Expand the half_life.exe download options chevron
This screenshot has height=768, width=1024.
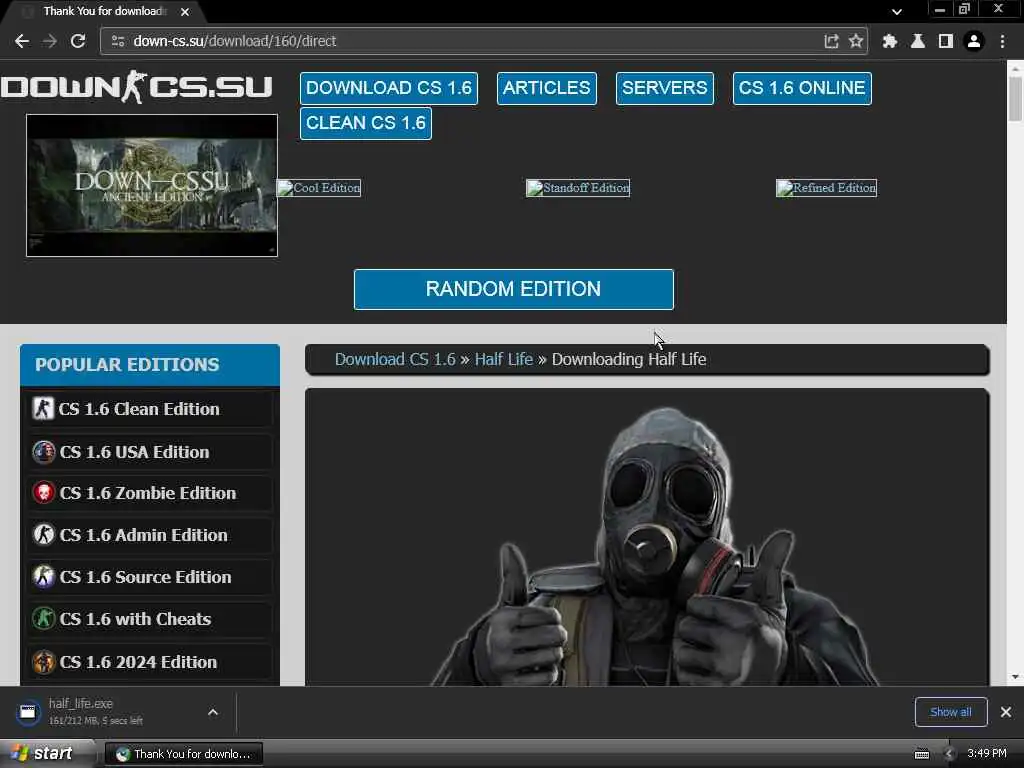point(213,712)
